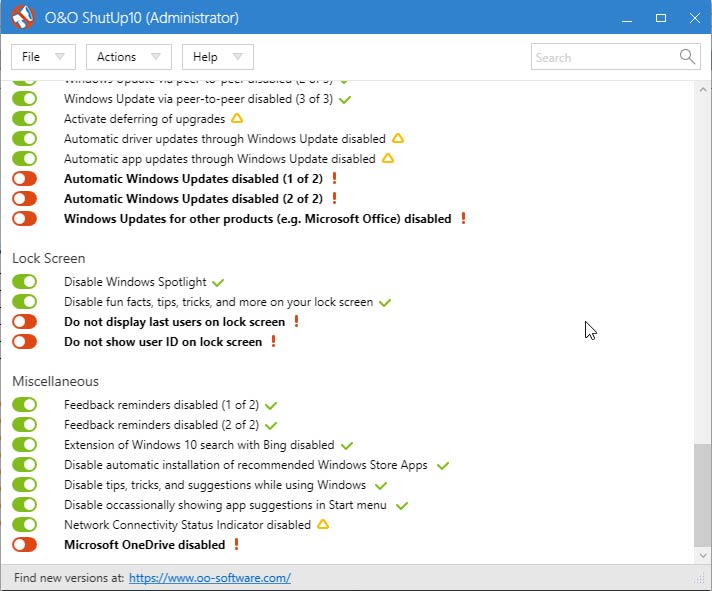This screenshot has width=712, height=591.
Task: Click checkmark beside recommended Windows Store Apps
Action: [x=443, y=466]
